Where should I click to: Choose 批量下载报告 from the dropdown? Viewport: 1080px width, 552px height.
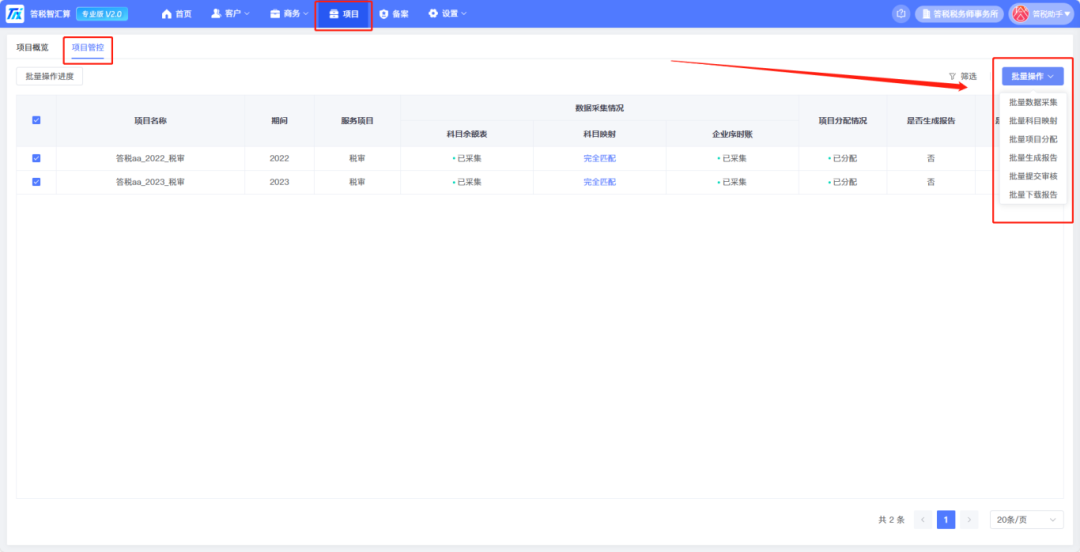pyautogui.click(x=1033, y=195)
